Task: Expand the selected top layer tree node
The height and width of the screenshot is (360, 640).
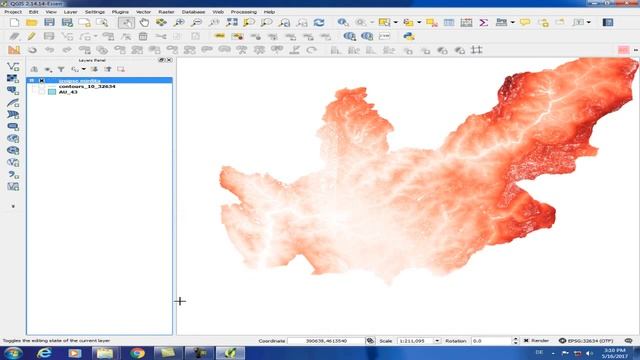Action: 32,81
